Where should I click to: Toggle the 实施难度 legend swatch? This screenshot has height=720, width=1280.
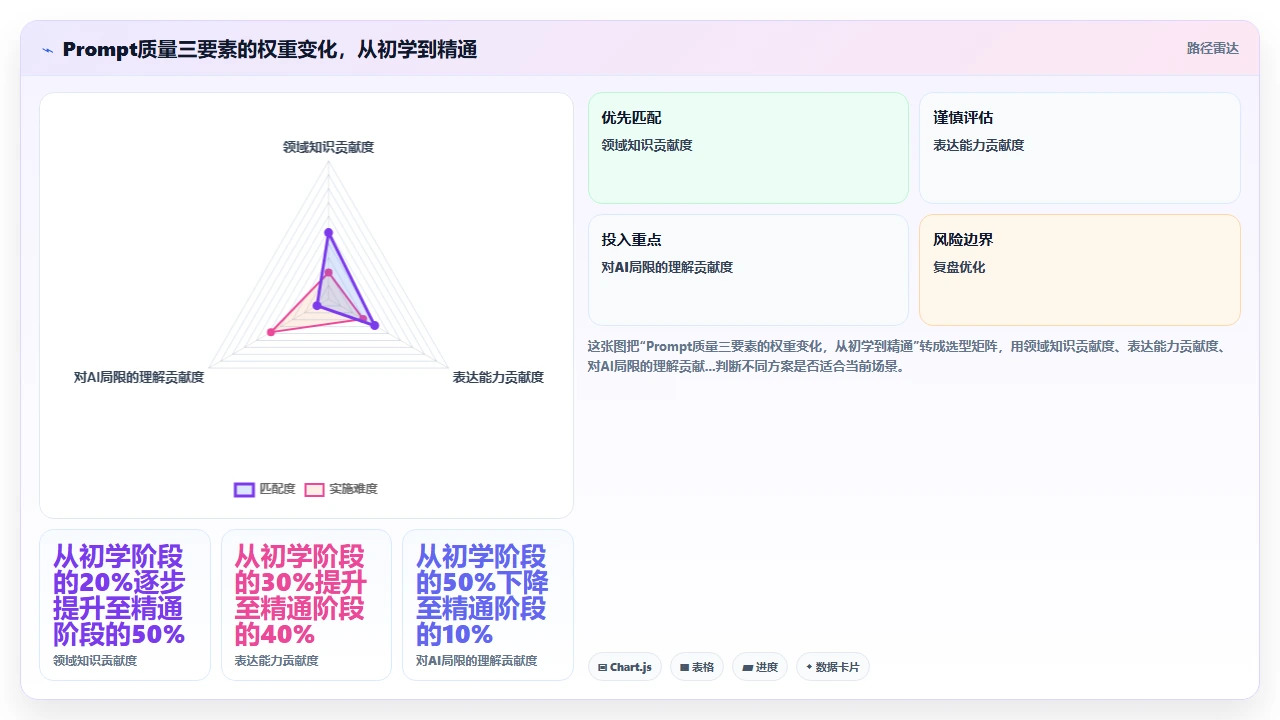point(315,489)
